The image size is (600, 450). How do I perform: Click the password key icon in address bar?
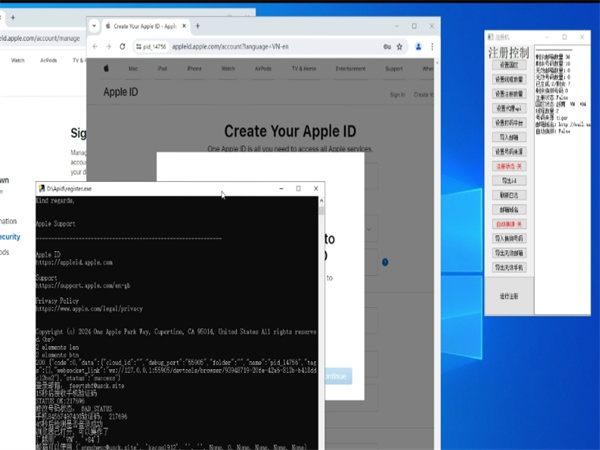pos(386,46)
